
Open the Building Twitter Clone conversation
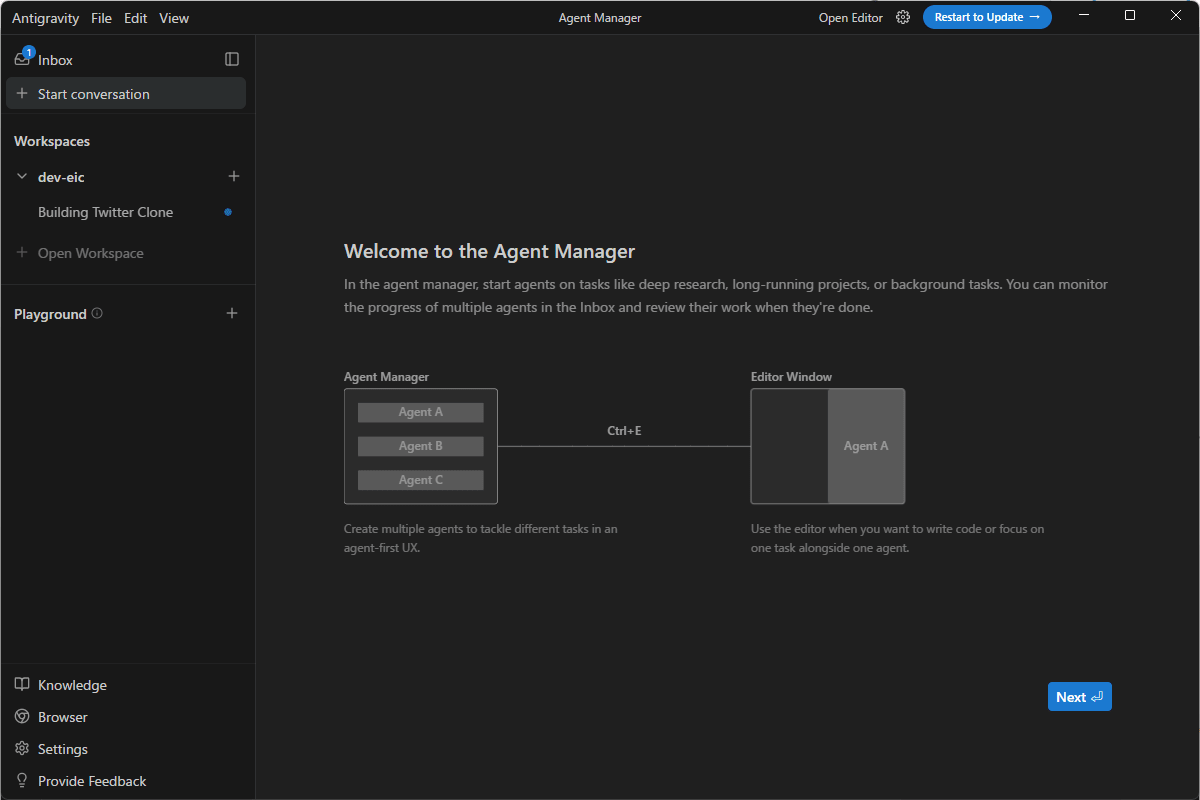(105, 212)
